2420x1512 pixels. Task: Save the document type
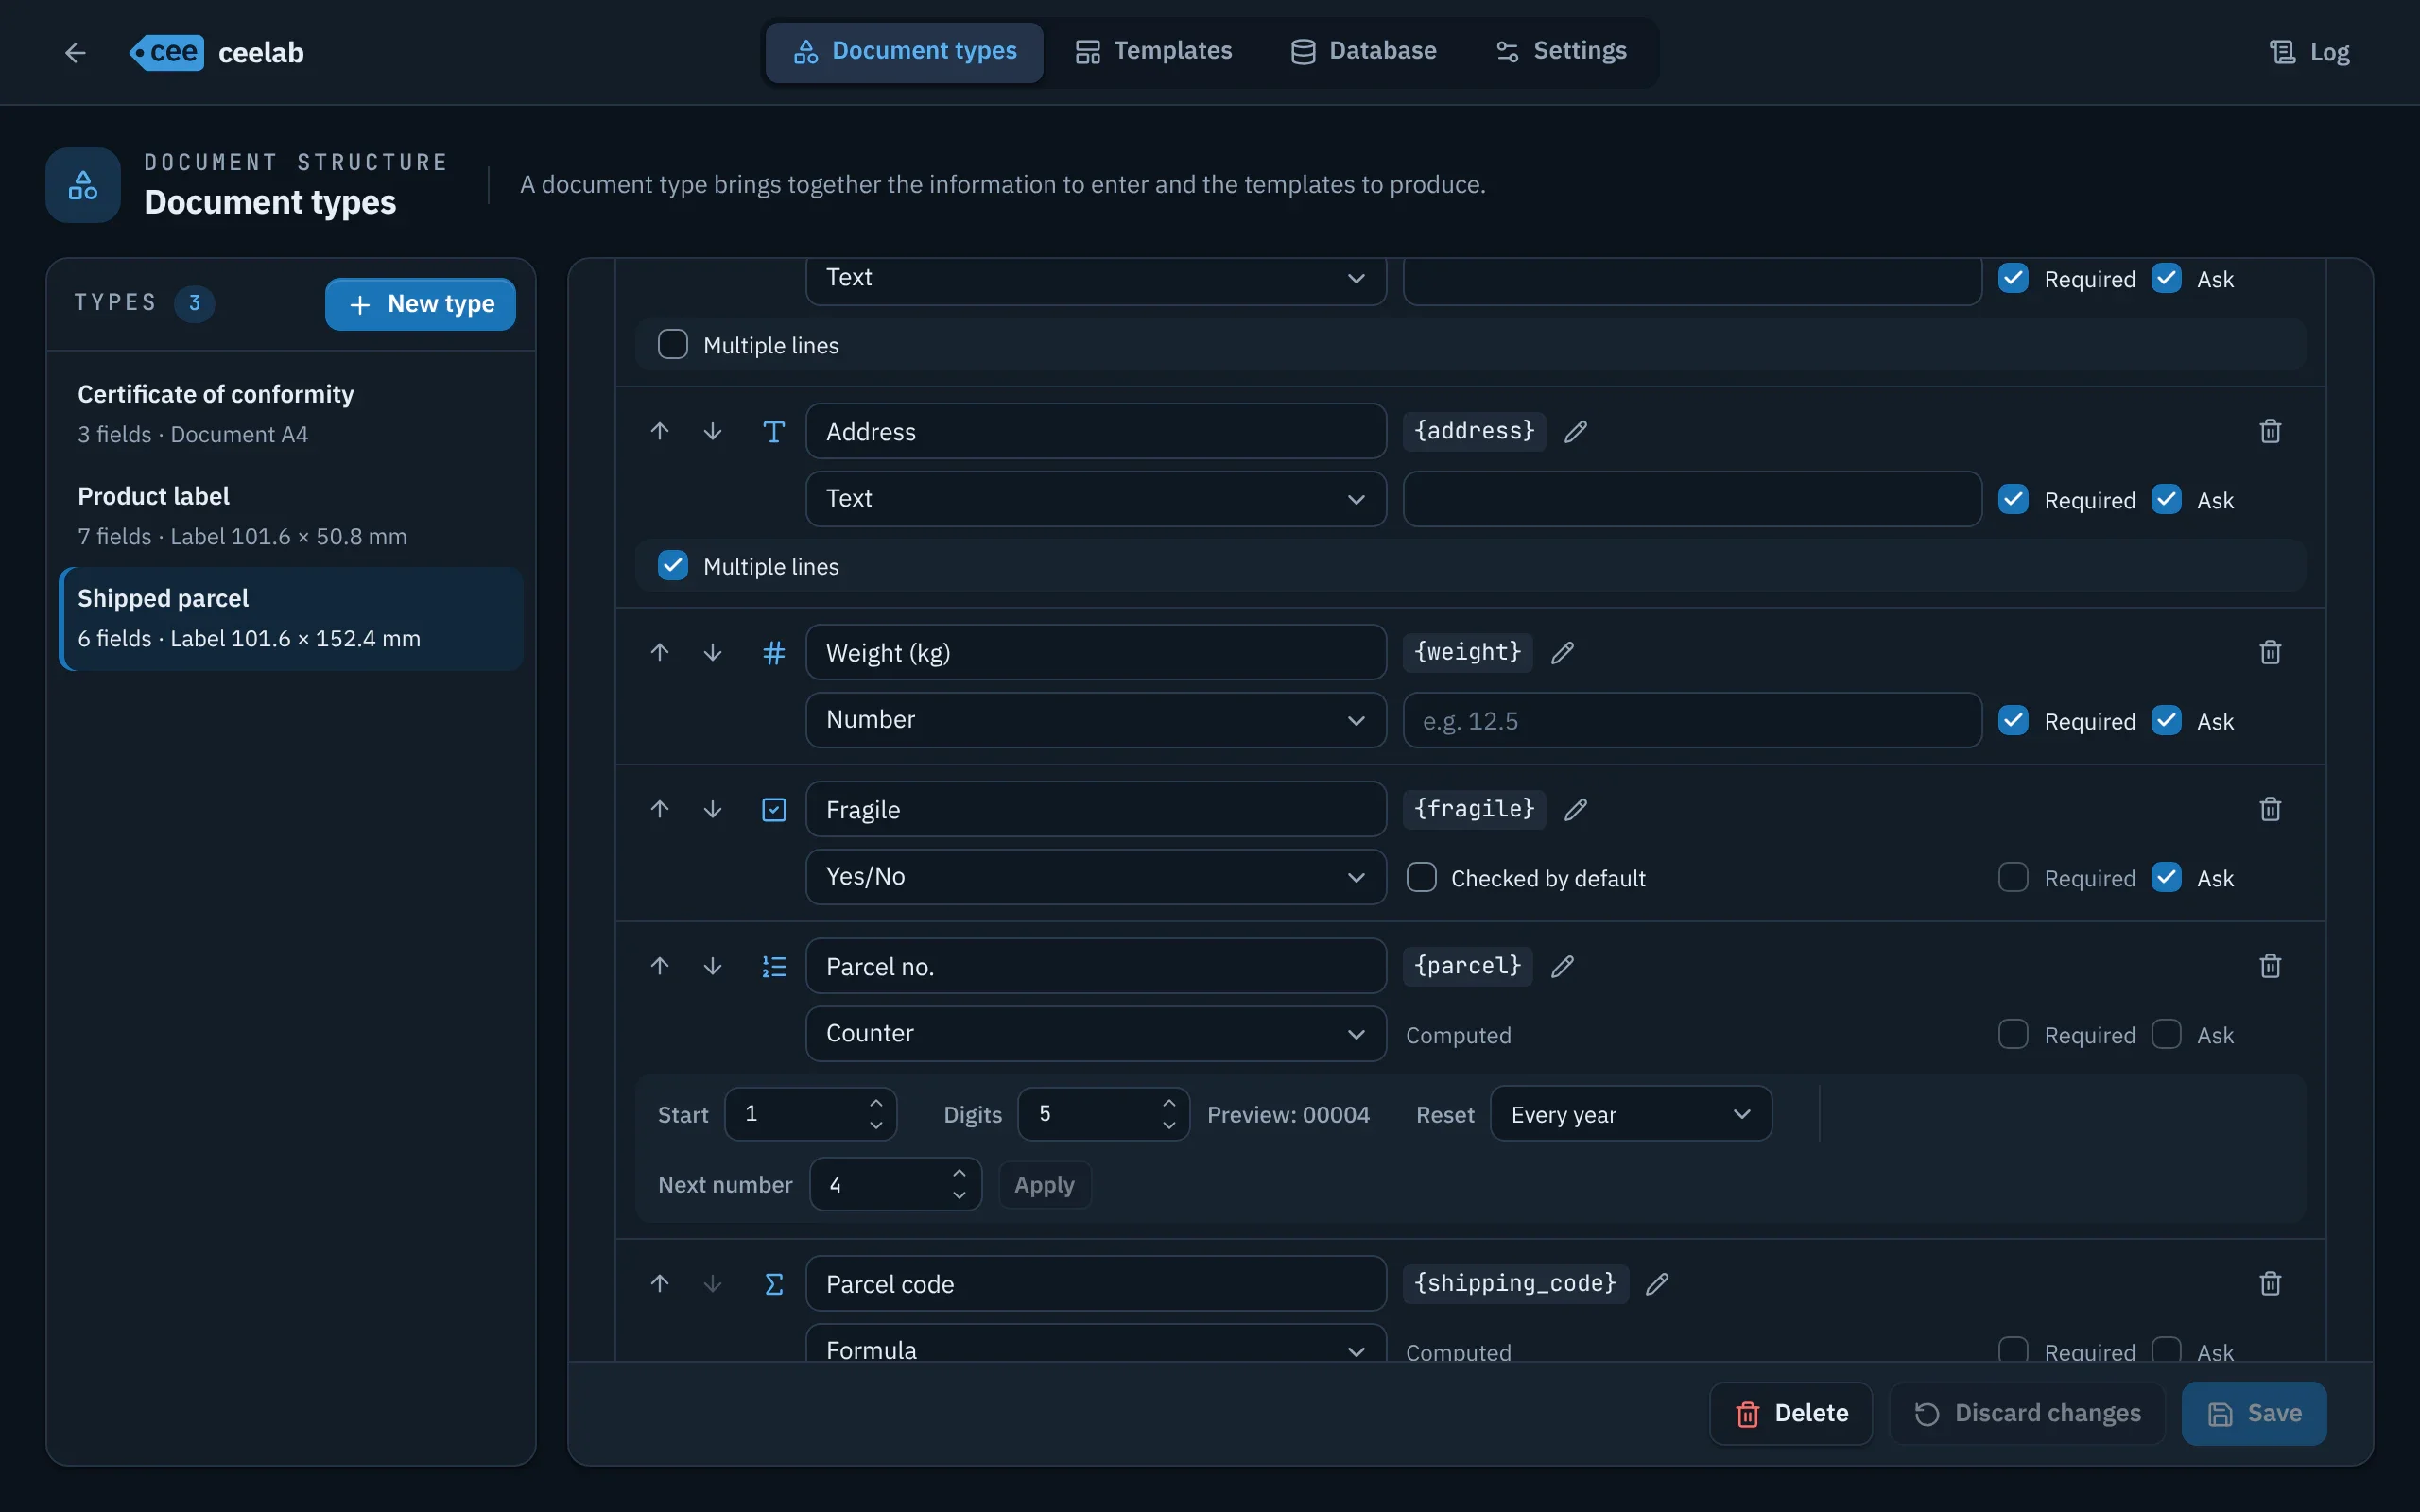pyautogui.click(x=2254, y=1414)
